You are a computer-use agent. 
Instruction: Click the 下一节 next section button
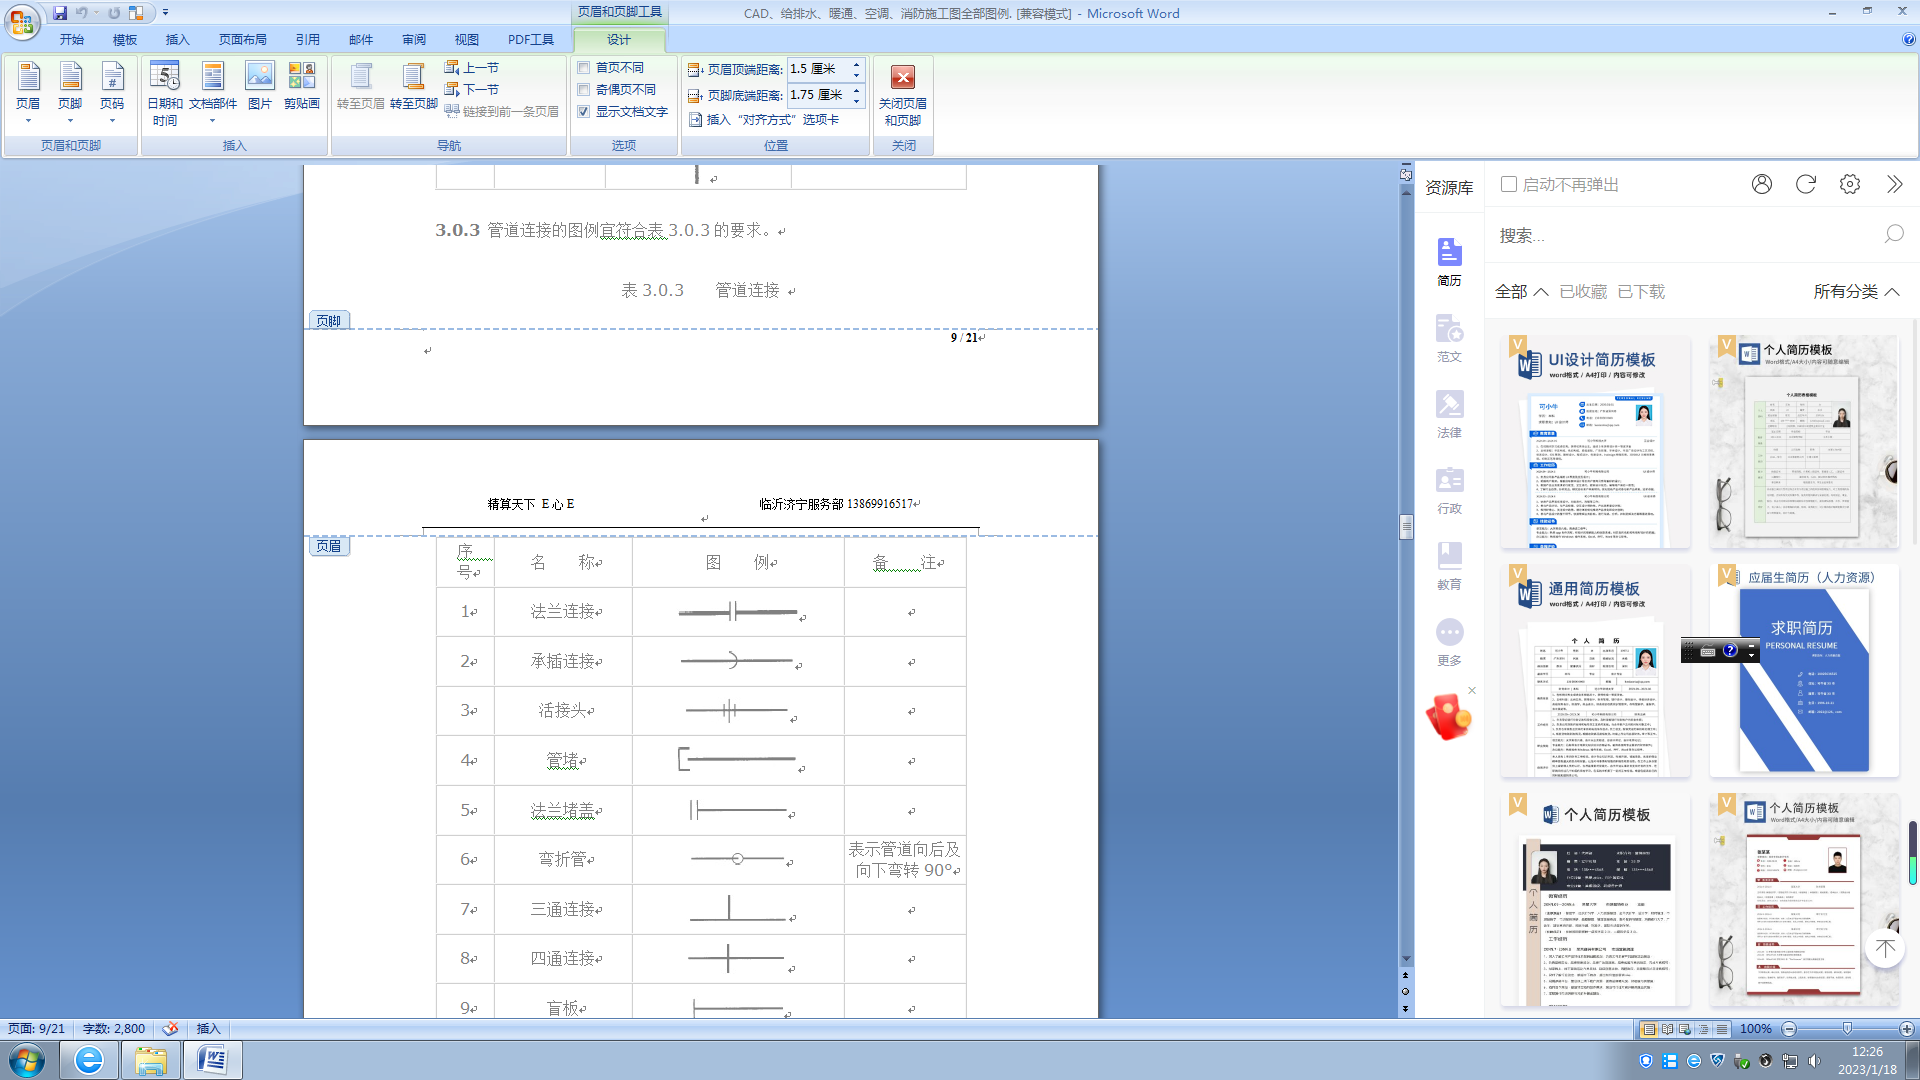click(x=472, y=90)
